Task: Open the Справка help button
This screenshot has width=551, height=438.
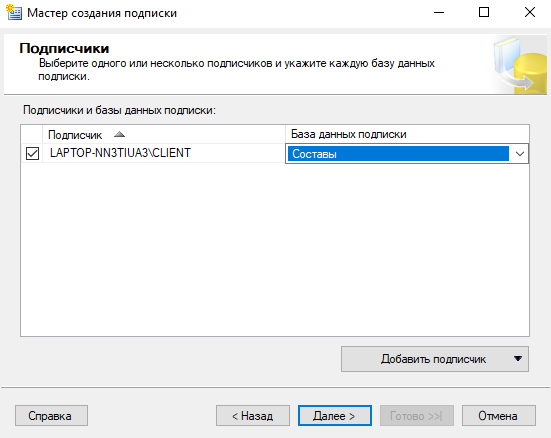Action: pos(51,416)
